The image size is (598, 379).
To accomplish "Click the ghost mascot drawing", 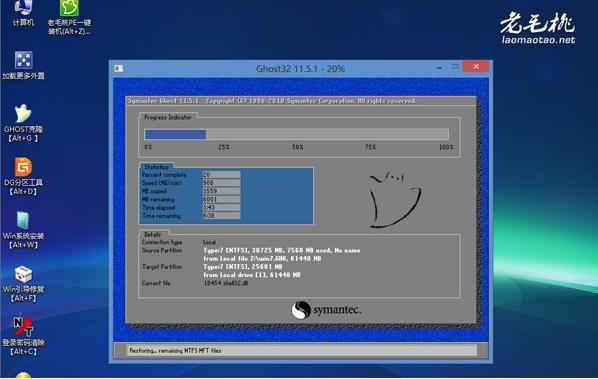I will click(x=394, y=200).
